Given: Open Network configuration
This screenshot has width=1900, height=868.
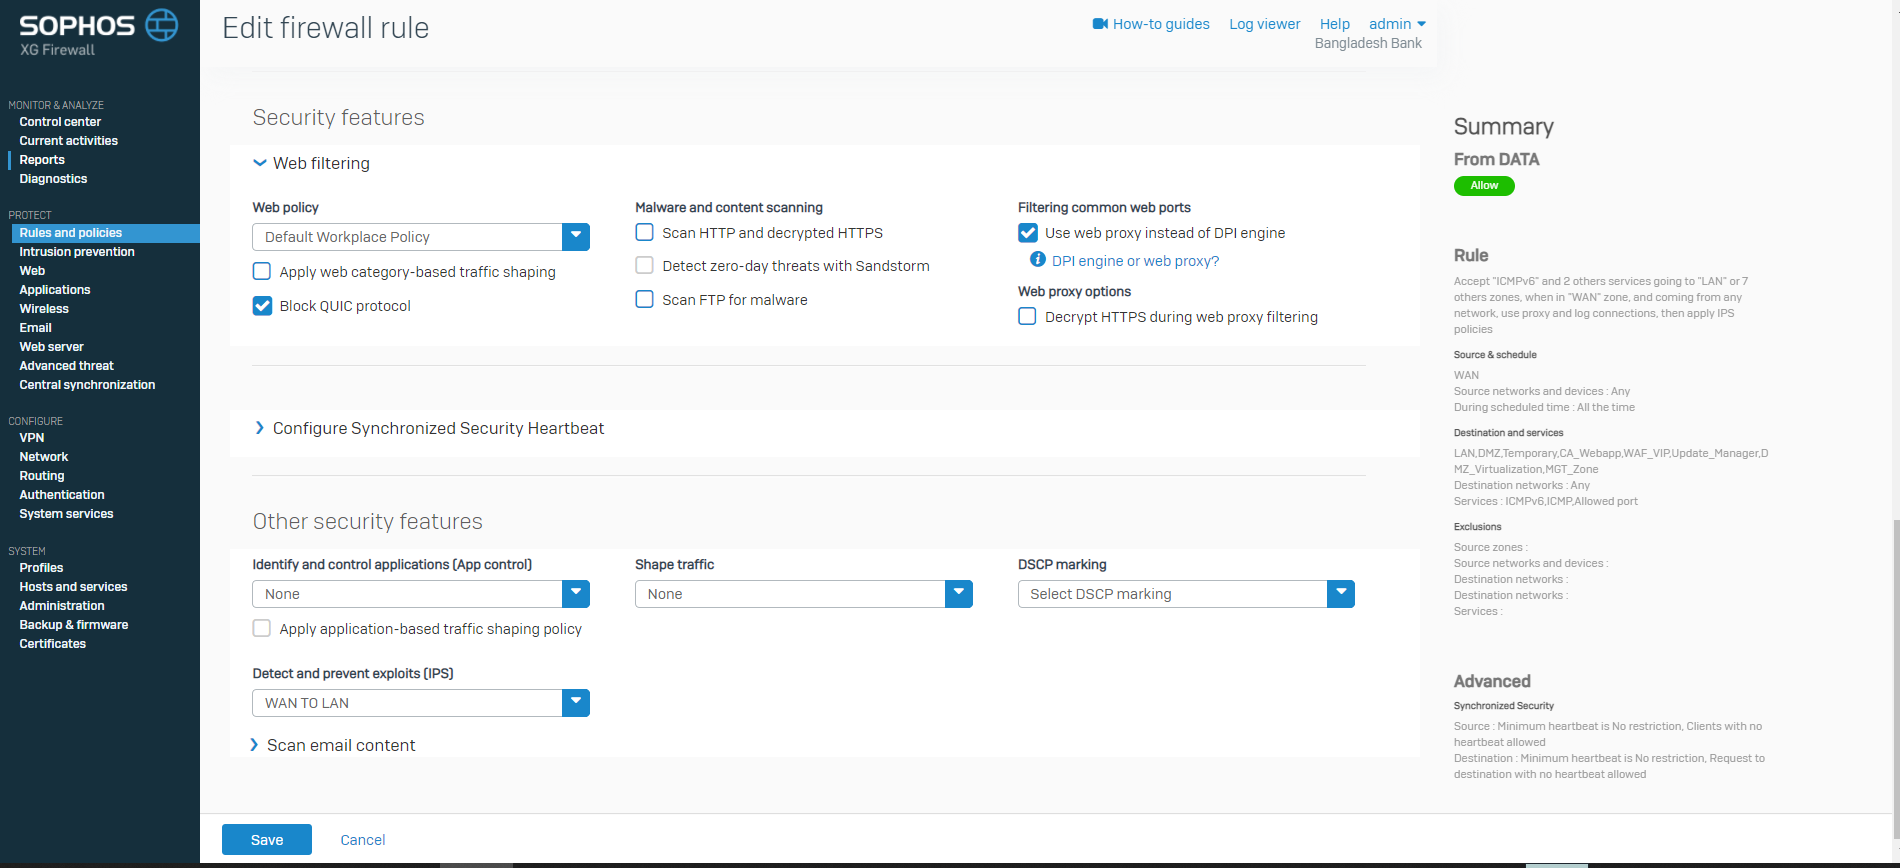Looking at the screenshot, I should pos(44,457).
